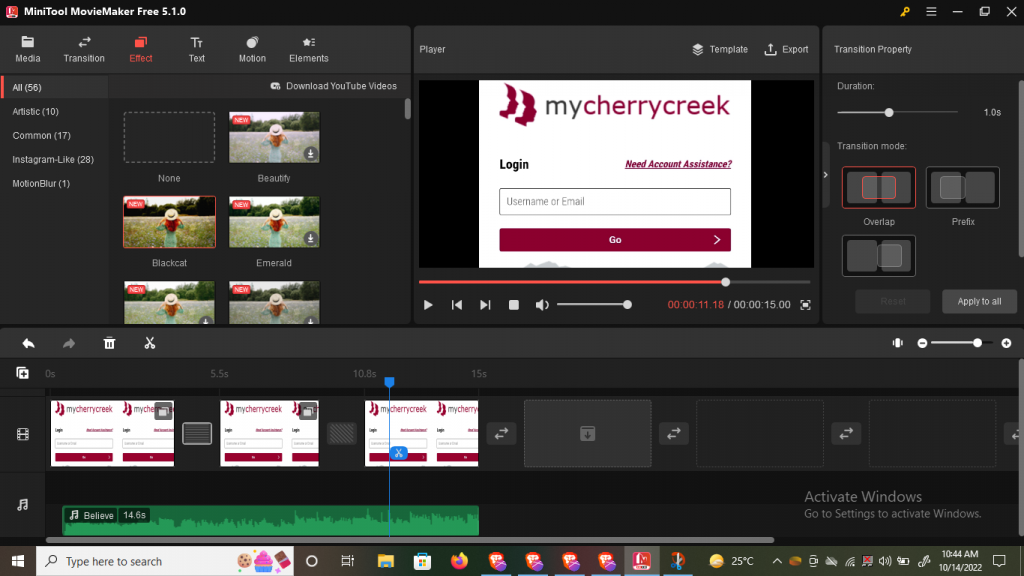This screenshot has height=576, width=1024.
Task: Click Download YouTube Videos link
Action: click(334, 86)
